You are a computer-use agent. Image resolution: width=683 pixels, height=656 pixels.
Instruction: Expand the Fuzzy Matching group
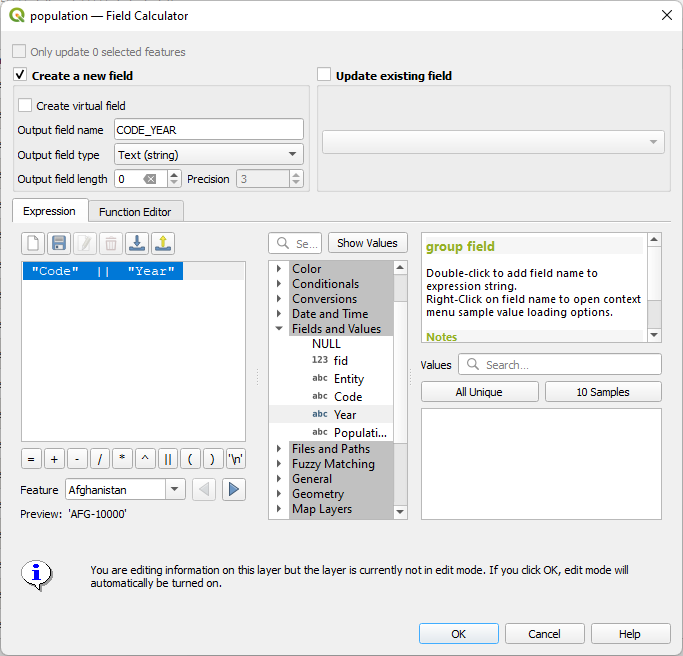279,463
